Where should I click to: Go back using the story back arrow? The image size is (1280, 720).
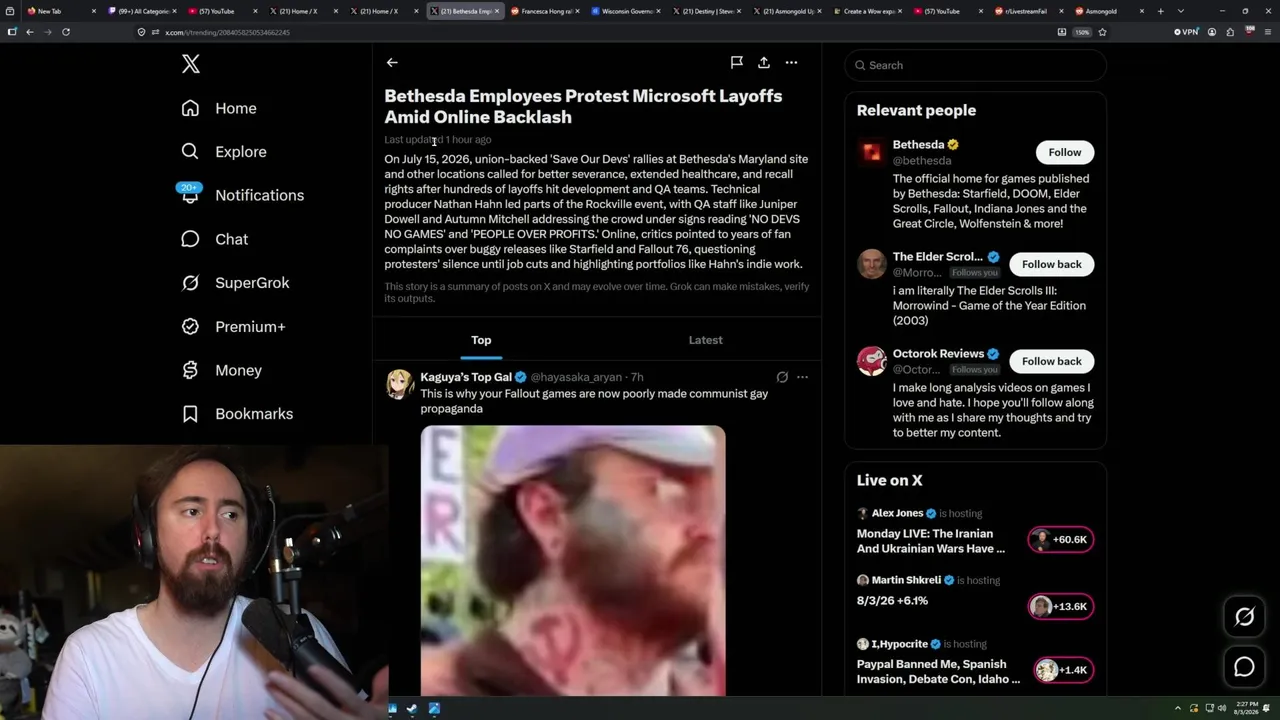392,63
